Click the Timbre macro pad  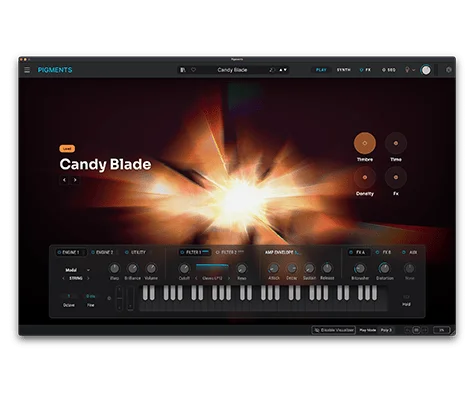coord(365,143)
